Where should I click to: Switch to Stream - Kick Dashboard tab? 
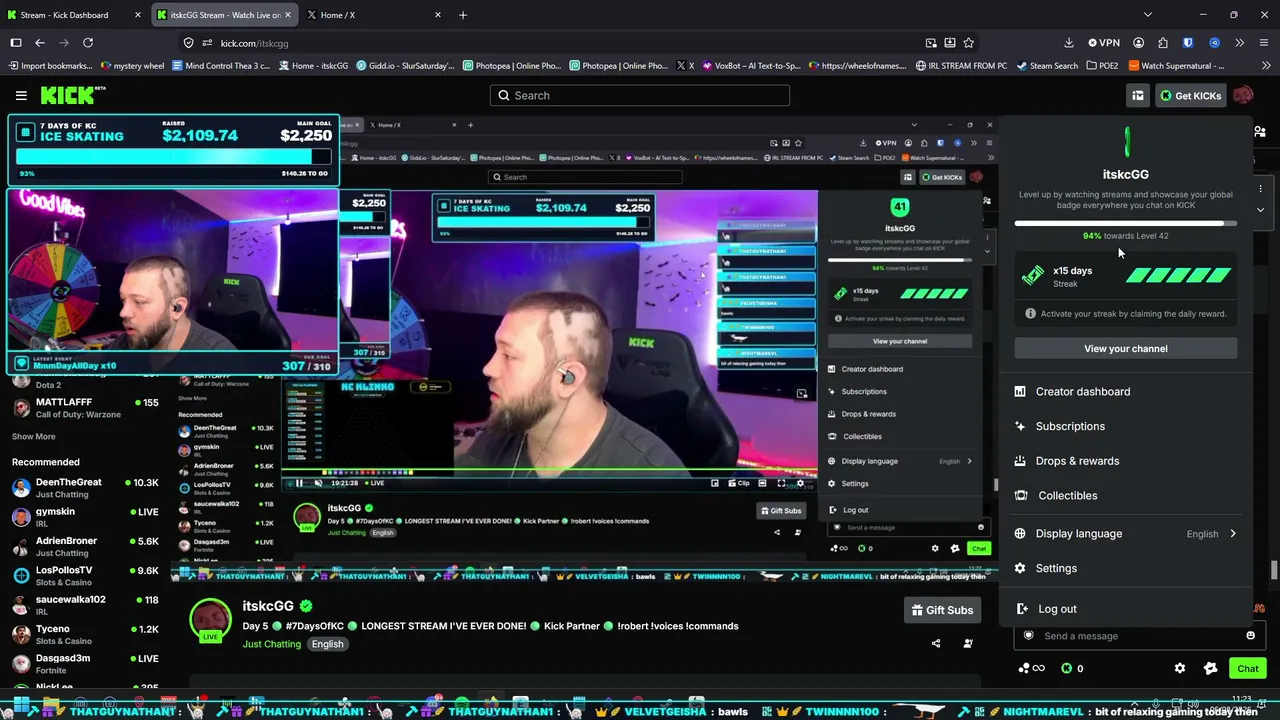point(72,15)
